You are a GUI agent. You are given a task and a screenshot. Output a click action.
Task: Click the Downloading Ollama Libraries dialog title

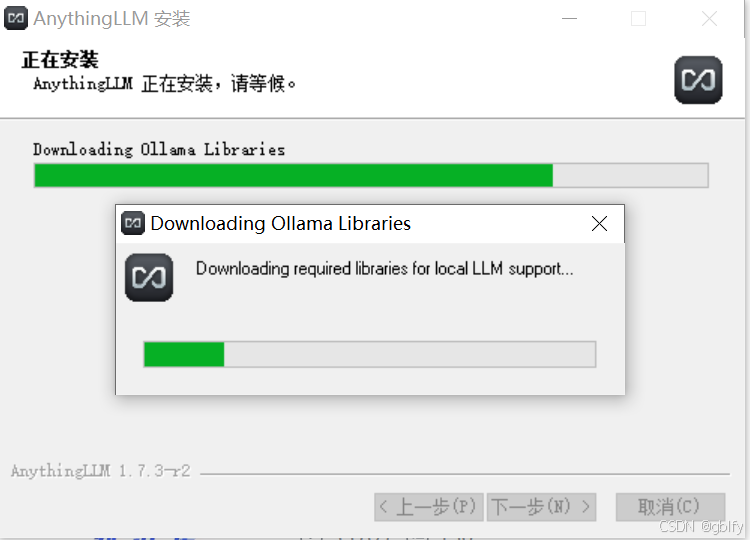(281, 224)
